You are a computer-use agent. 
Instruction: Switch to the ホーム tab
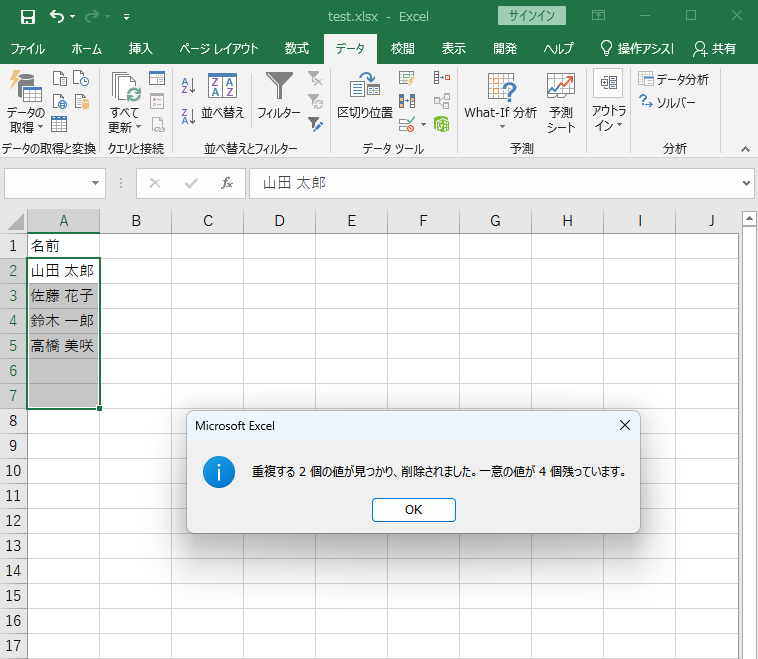pyautogui.click(x=87, y=49)
